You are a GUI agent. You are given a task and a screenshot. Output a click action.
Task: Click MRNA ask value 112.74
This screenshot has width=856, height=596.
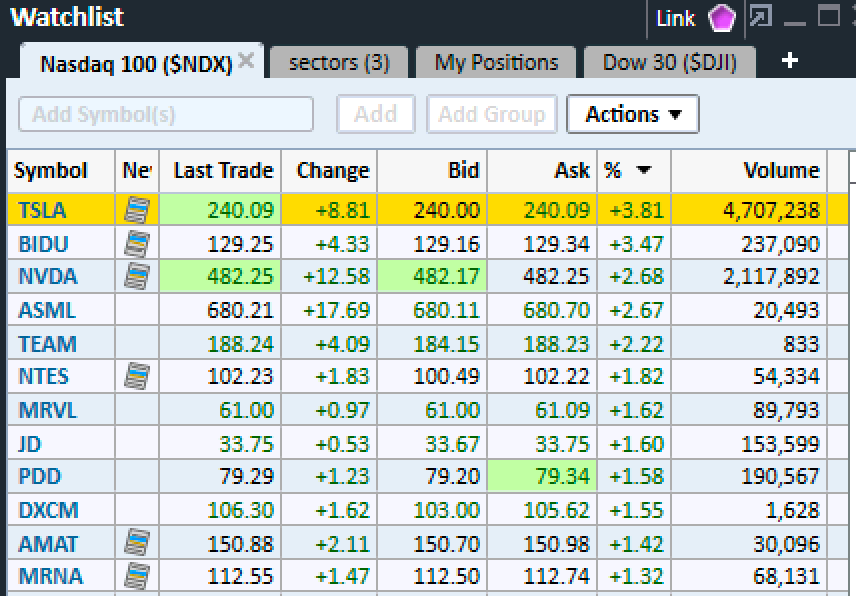[x=556, y=576]
